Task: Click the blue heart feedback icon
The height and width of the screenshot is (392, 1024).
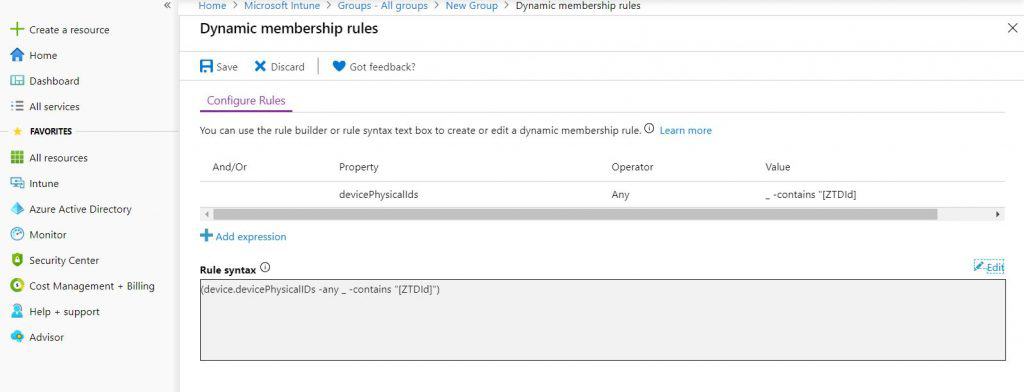Action: [x=338, y=66]
